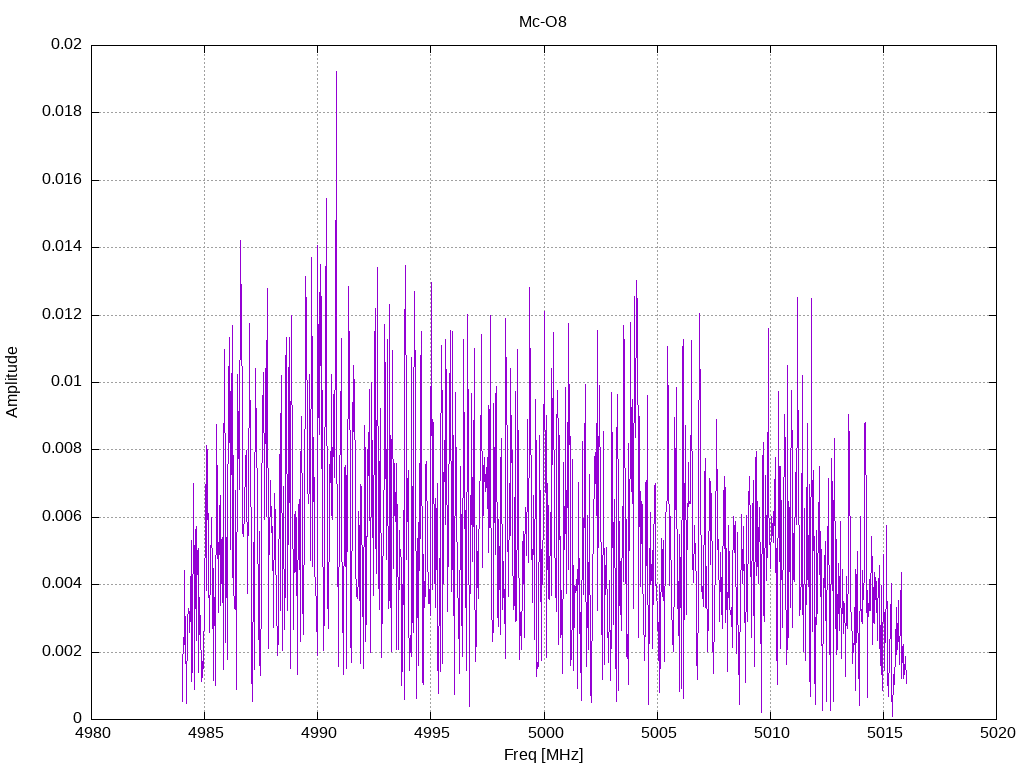Click the x-axis tick label 4985

pos(204,733)
